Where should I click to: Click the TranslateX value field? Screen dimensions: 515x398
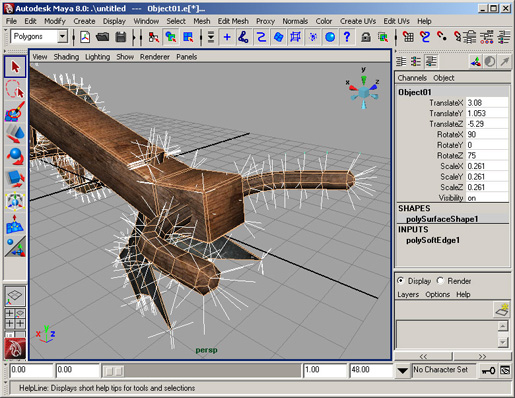[x=487, y=103]
